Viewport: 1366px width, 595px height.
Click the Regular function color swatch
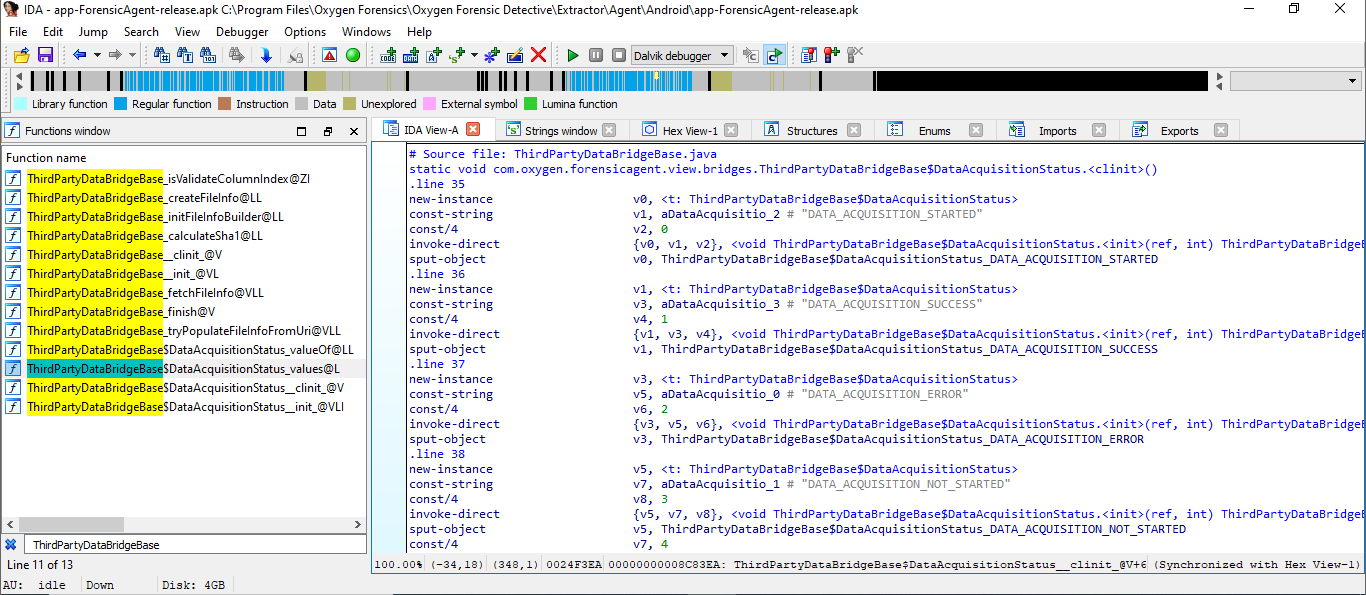(x=121, y=104)
